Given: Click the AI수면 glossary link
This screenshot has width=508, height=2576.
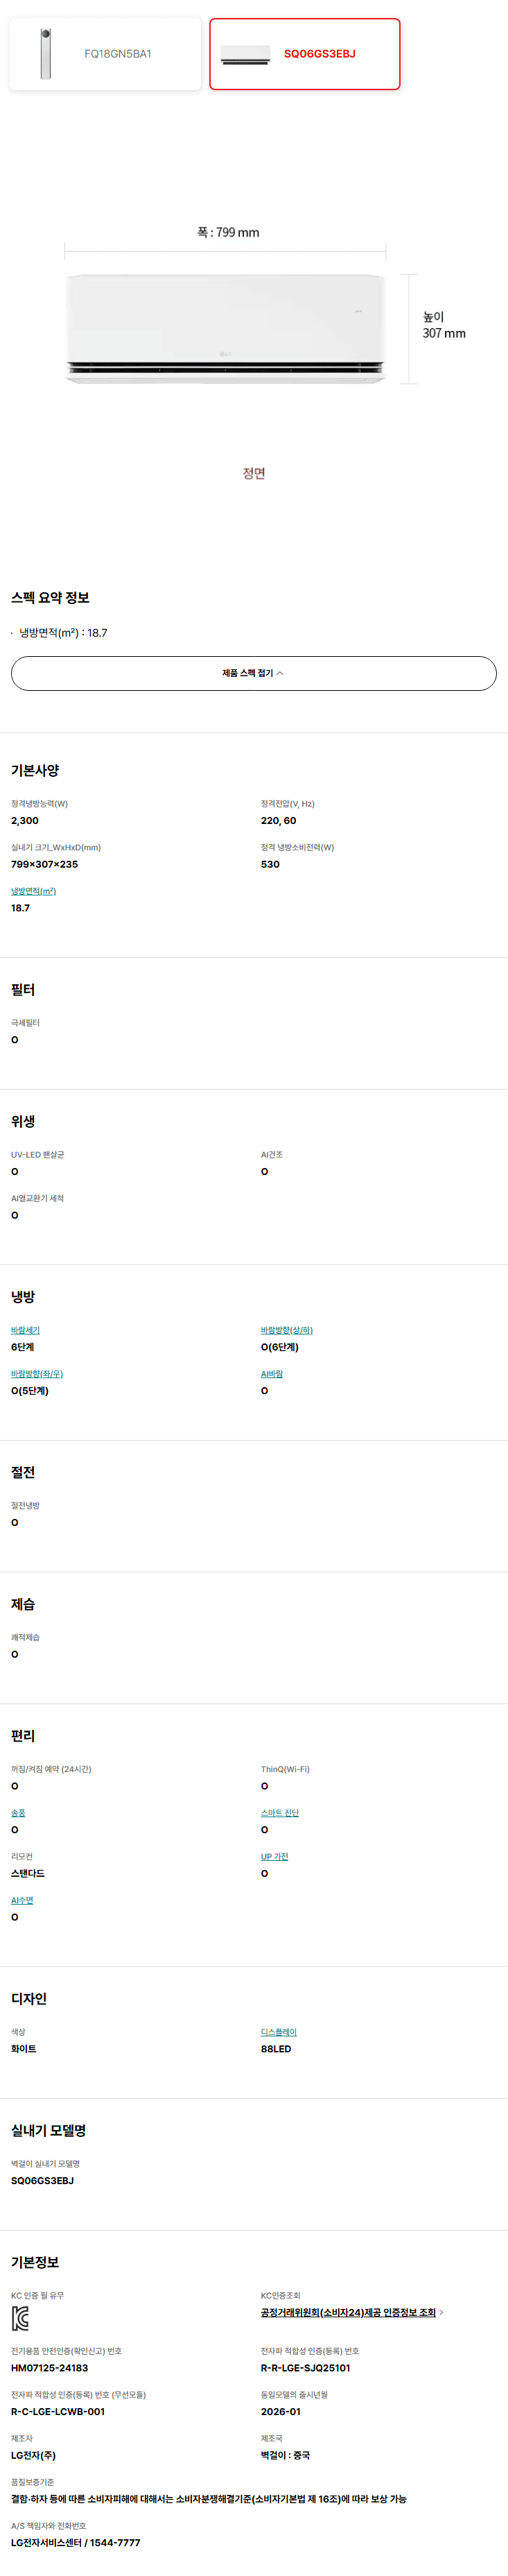Looking at the screenshot, I should [x=22, y=1900].
